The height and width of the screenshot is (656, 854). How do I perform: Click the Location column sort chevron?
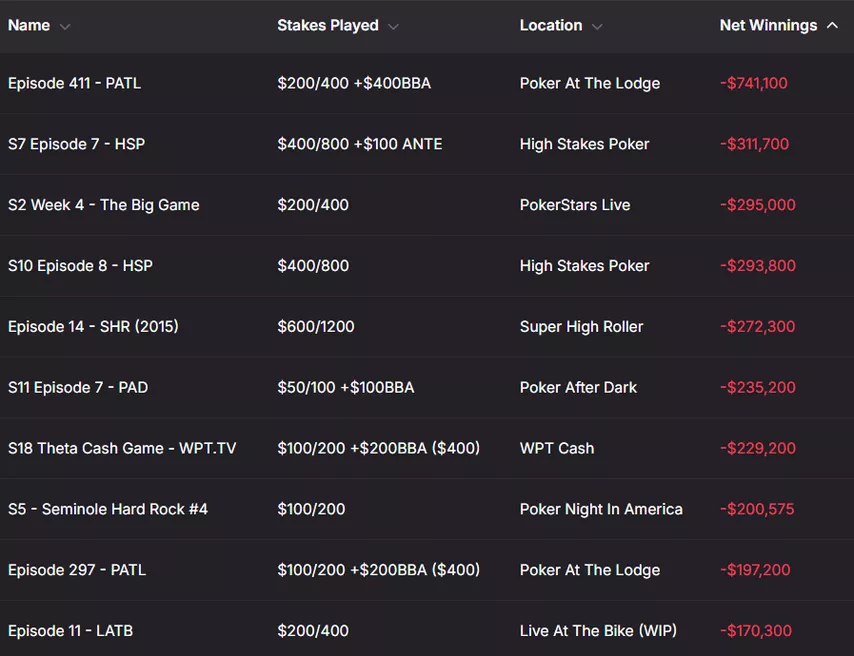point(597,26)
